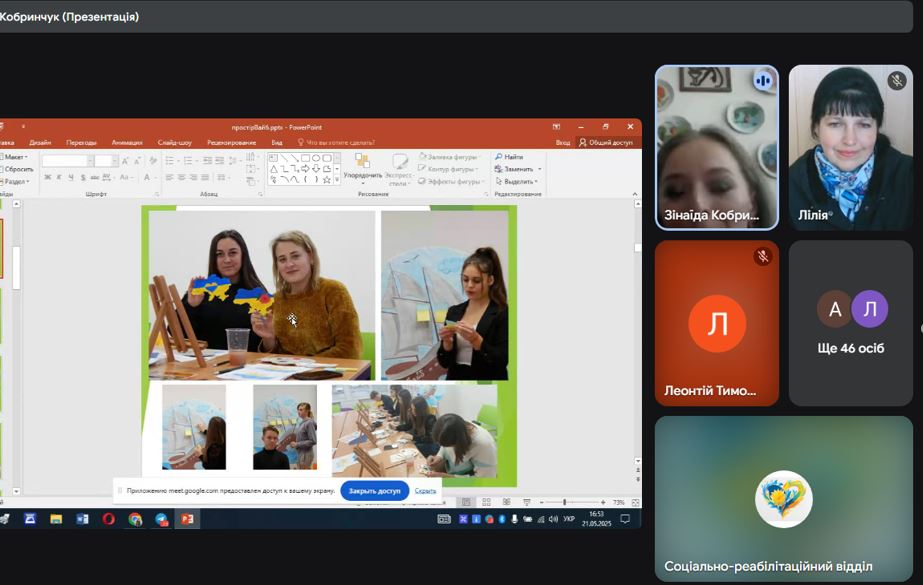The image size is (923, 585).
Task: Open the Заливка фигуры fill dropdown
Action: tap(451, 157)
